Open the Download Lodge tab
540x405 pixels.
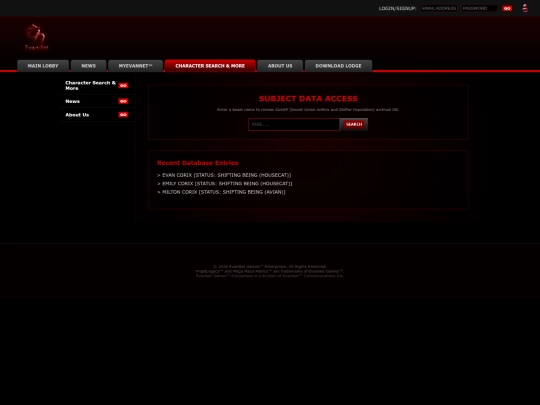(339, 66)
